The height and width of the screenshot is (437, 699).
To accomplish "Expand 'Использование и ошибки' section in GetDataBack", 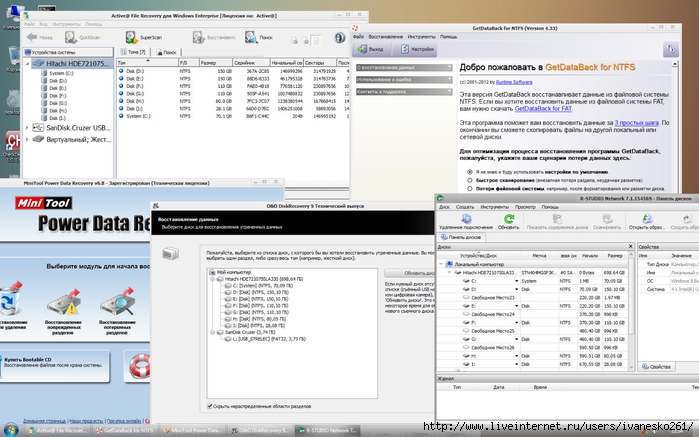I will [x=404, y=79].
